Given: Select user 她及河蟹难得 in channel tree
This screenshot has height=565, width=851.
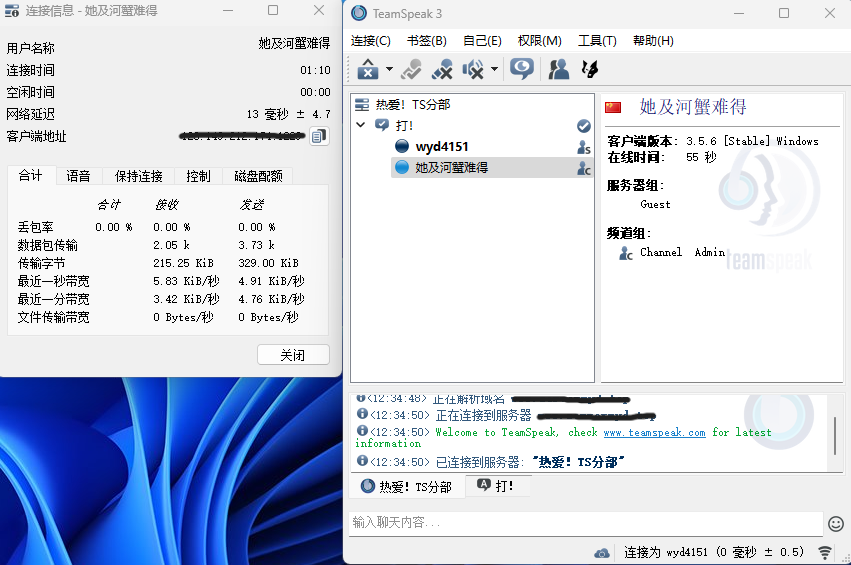Looking at the screenshot, I should [452, 168].
